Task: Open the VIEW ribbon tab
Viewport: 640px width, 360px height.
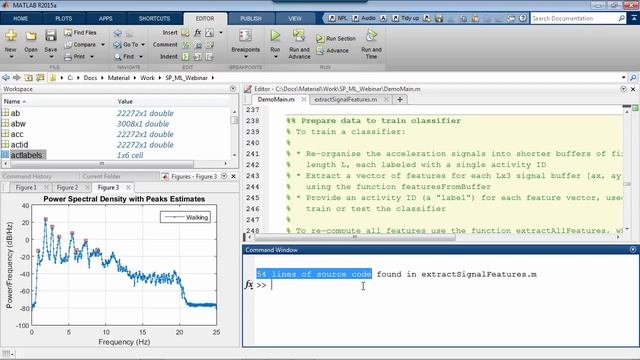Action: coord(295,19)
